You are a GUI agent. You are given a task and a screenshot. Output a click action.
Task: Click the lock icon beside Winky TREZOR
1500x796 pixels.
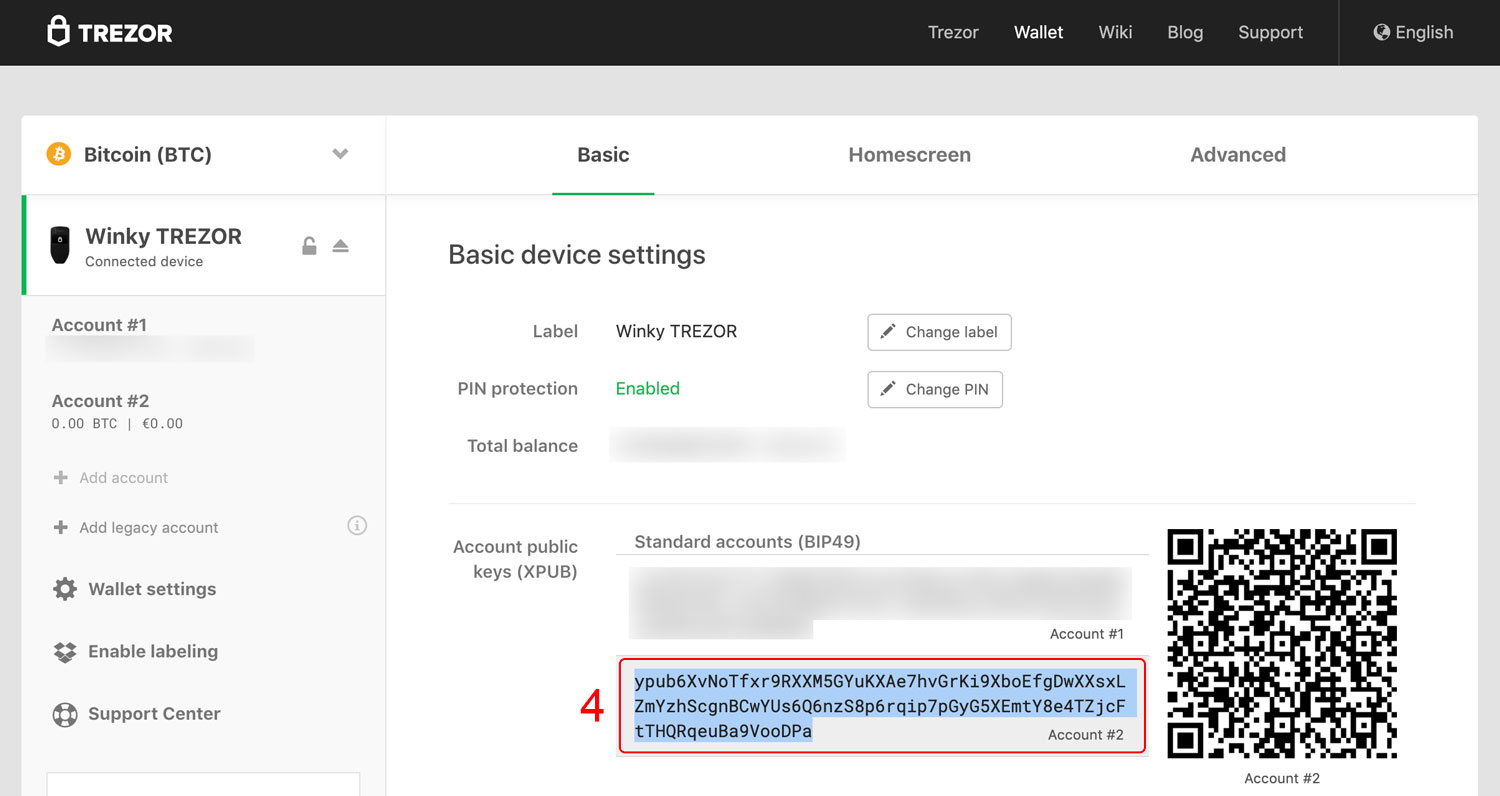309,245
